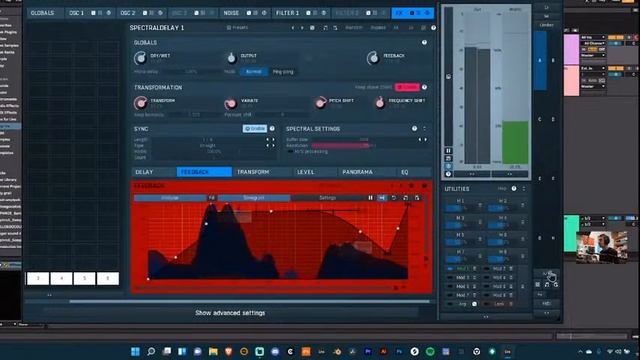Open the Globals section help icon
Screen dimensions: 640x360
point(424,42)
